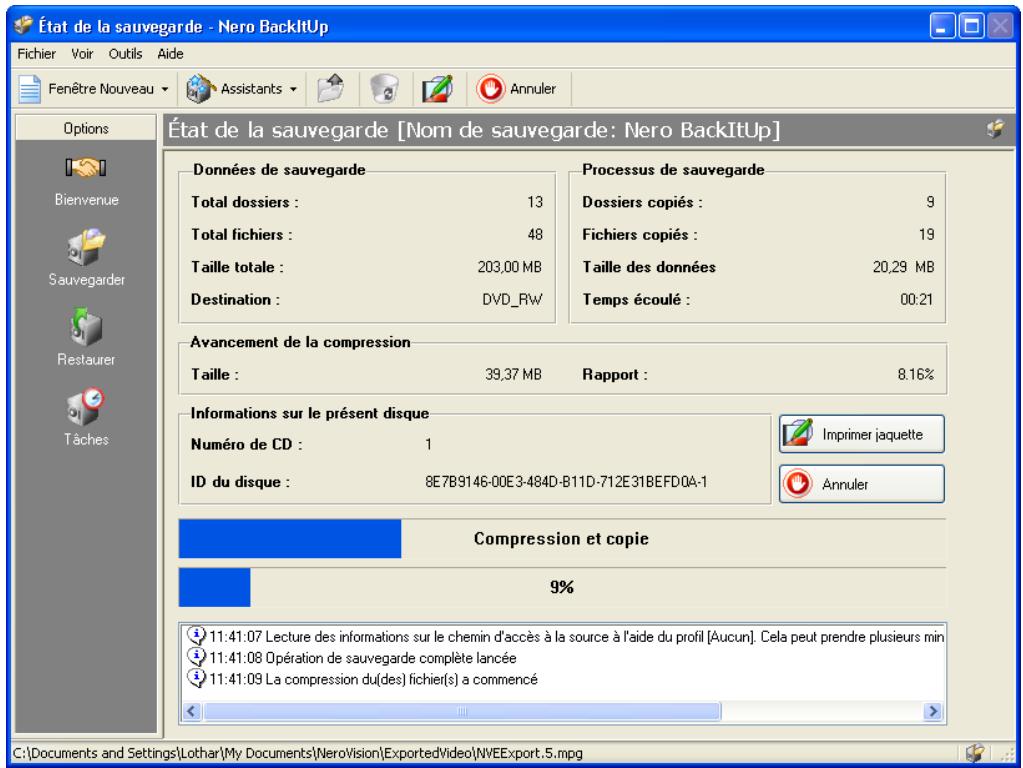Open the Outils menu
The width and height of the screenshot is (1023, 768).
(125, 54)
